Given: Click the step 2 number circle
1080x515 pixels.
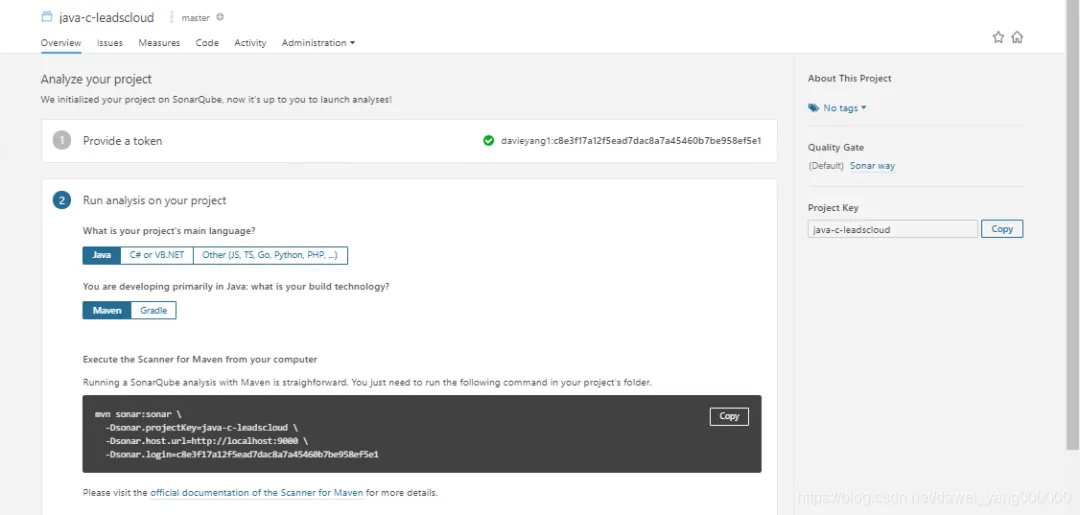Looking at the screenshot, I should (x=62, y=200).
